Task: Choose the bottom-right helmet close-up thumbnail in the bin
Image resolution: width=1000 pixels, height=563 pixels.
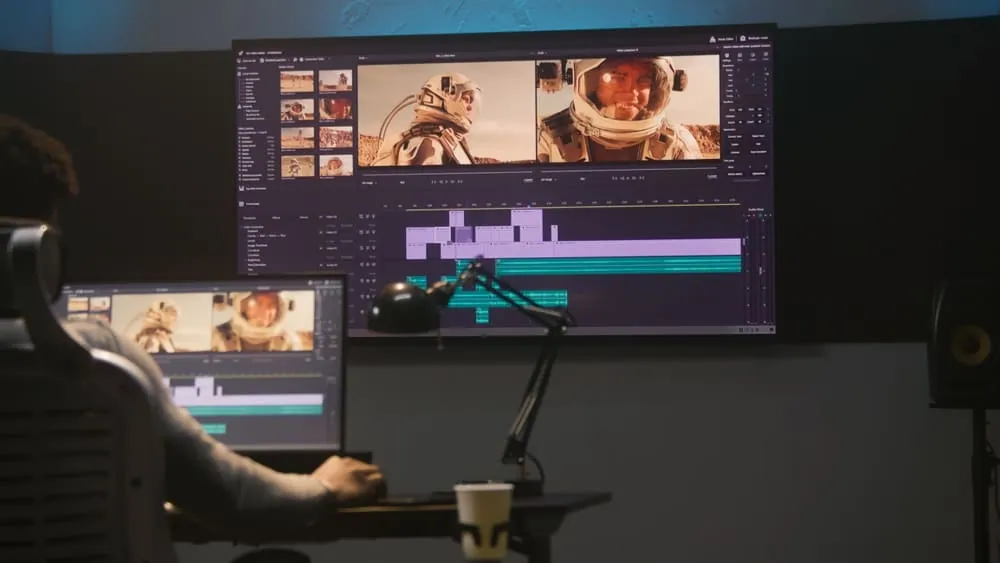Action: point(336,165)
